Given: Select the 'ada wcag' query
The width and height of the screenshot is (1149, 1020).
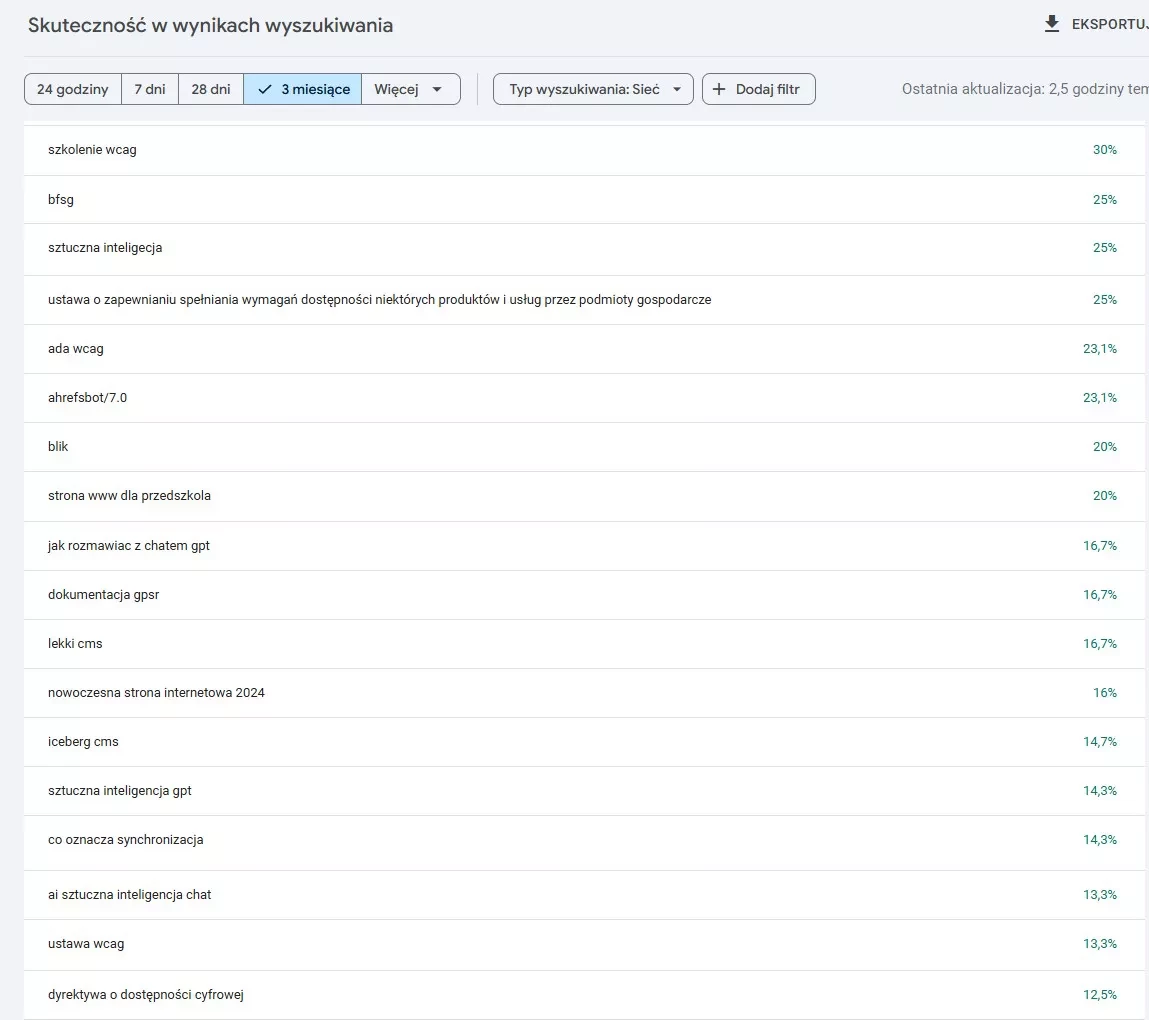Looking at the screenshot, I should [x=584, y=349].
